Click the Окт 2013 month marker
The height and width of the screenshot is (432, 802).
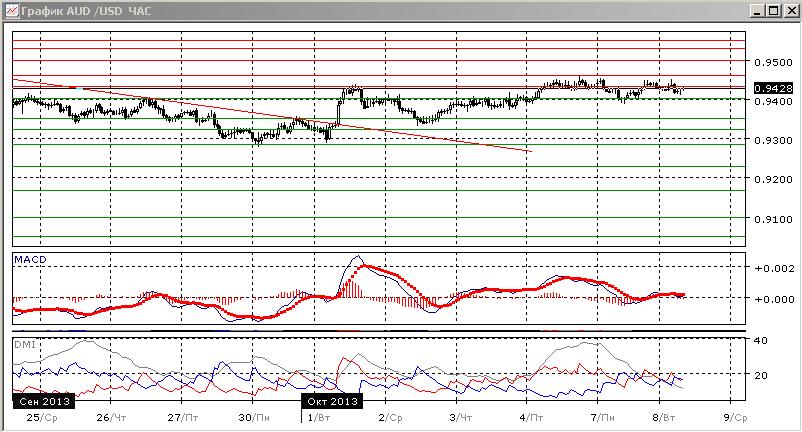332,401
